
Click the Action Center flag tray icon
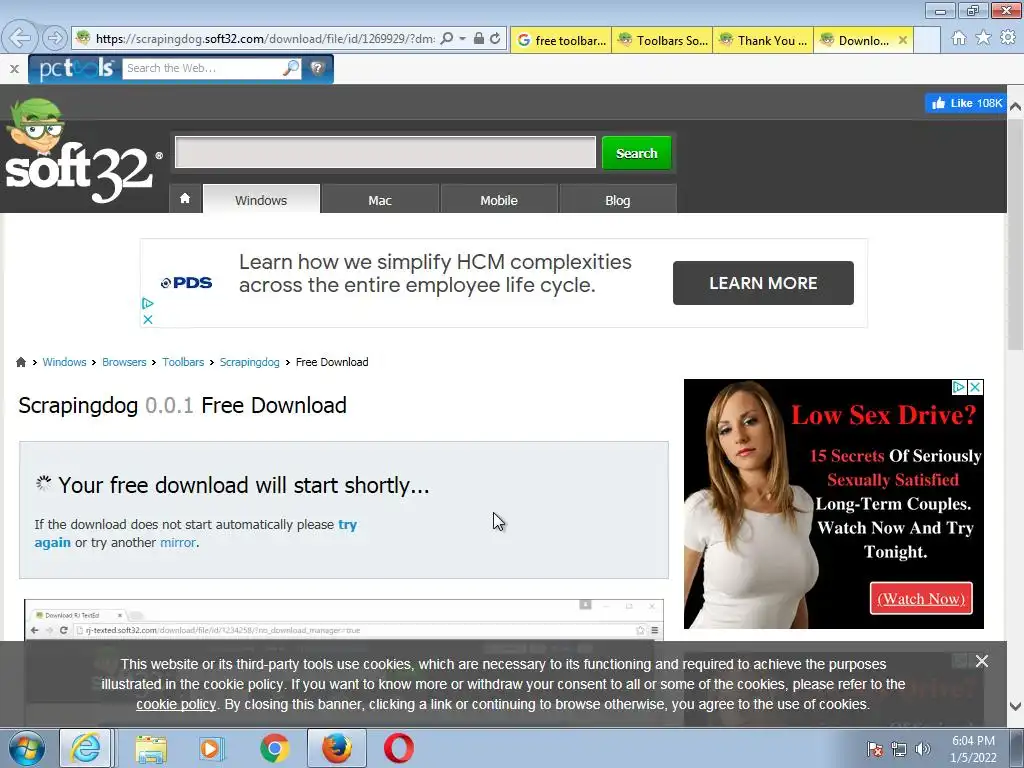[874, 749]
